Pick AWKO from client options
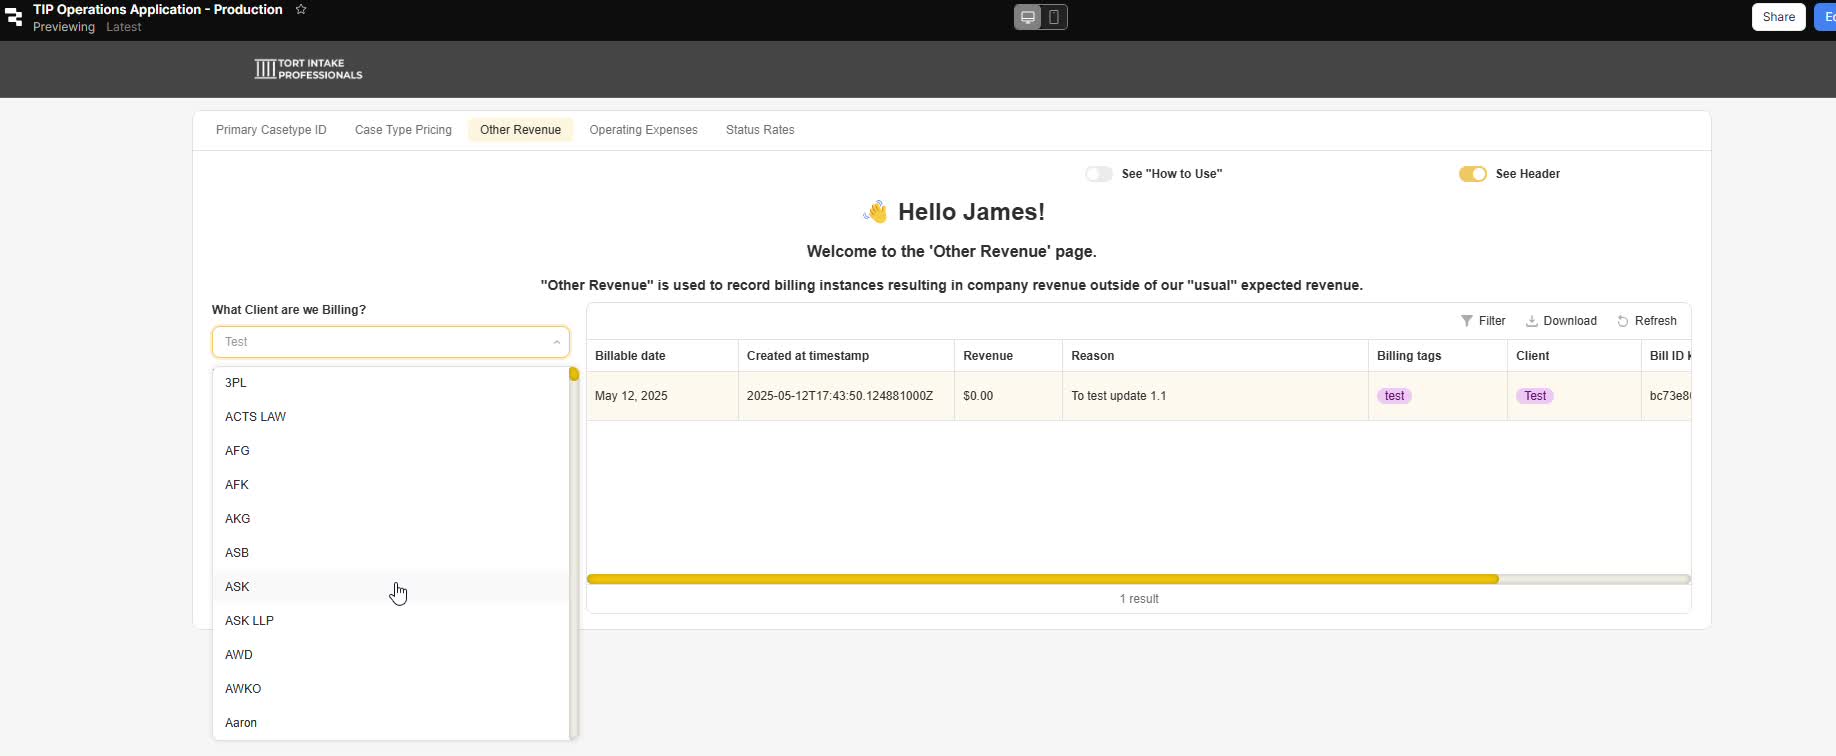 click(x=243, y=689)
